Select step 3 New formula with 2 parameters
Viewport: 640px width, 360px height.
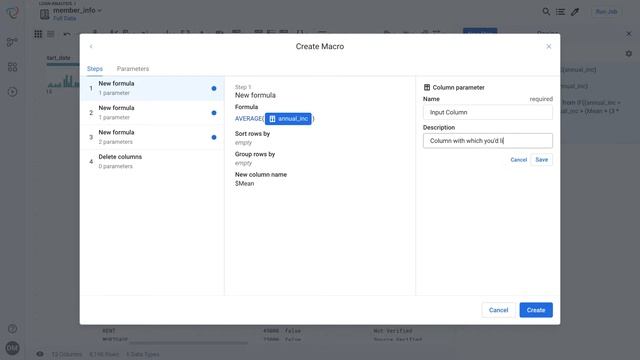[x=152, y=137]
